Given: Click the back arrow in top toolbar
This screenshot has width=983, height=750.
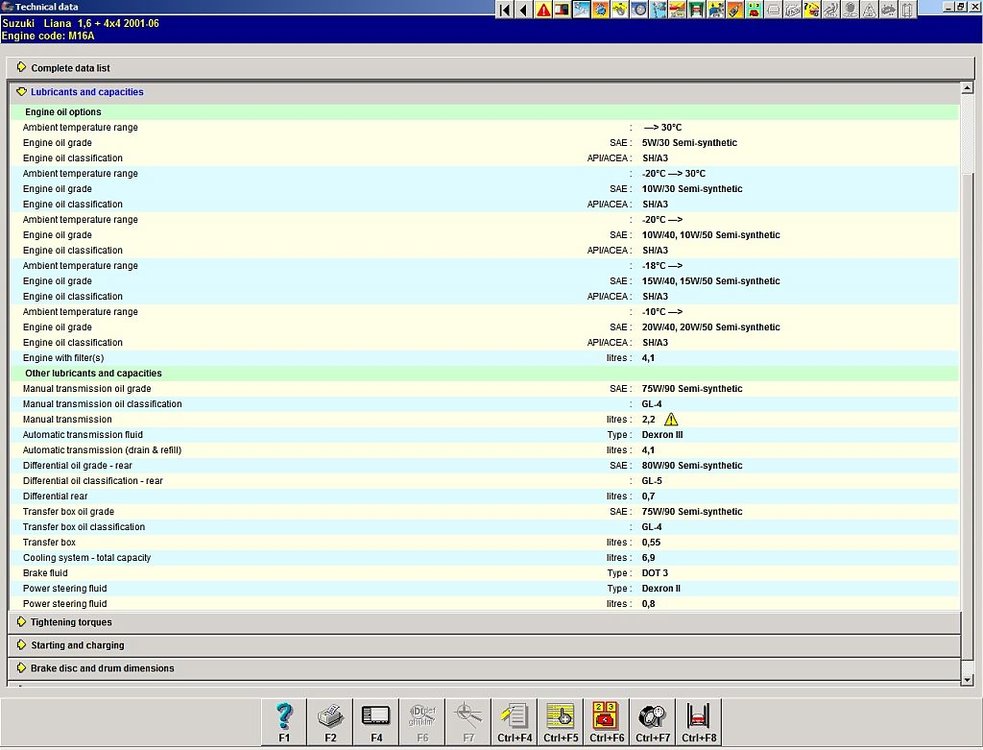Looking at the screenshot, I should (523, 10).
